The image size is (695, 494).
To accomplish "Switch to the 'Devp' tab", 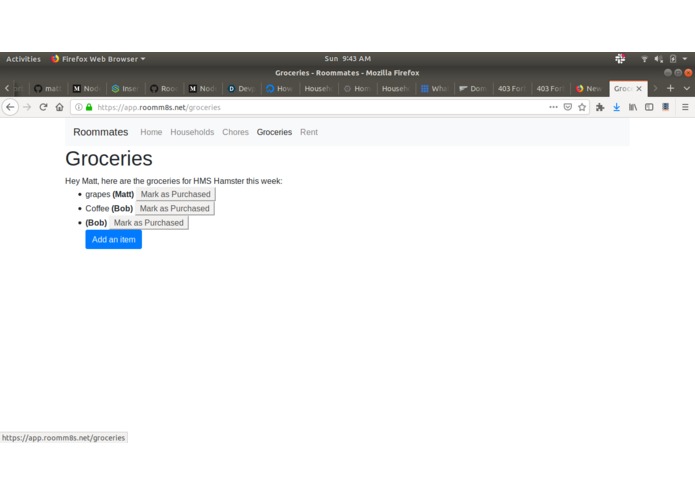I will click(x=241, y=89).
